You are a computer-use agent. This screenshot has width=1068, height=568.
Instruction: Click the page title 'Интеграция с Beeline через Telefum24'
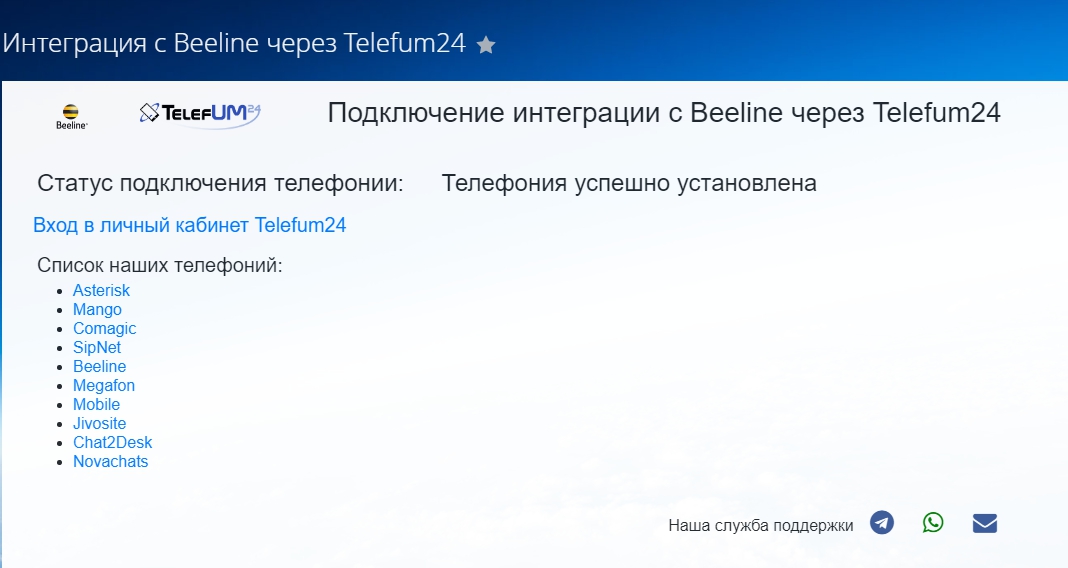point(234,44)
